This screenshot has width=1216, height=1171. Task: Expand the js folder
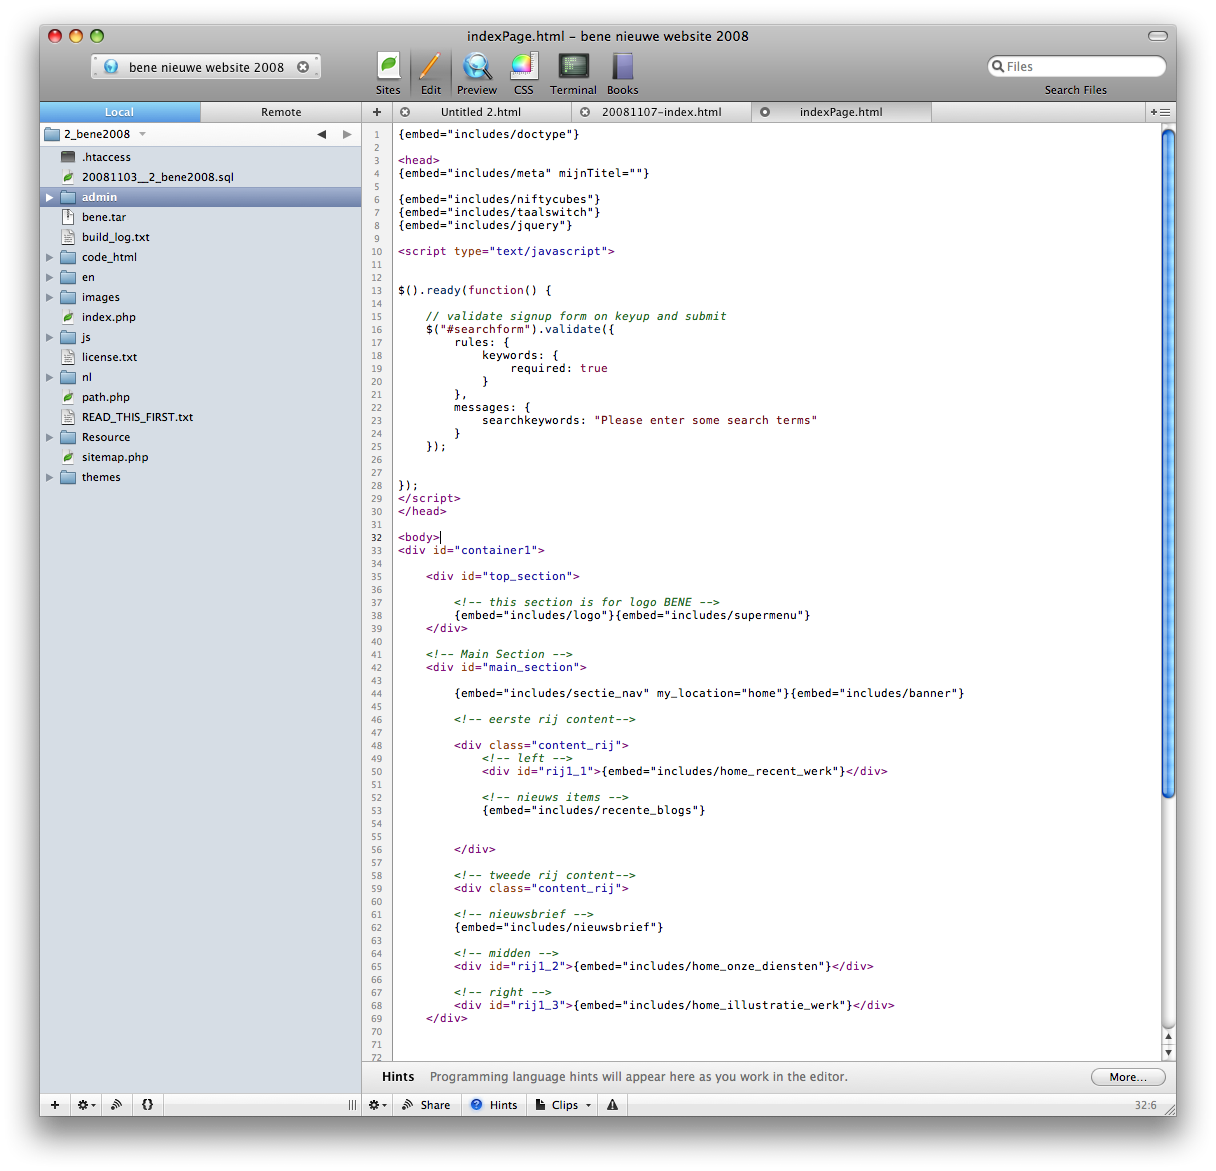[x=49, y=337]
